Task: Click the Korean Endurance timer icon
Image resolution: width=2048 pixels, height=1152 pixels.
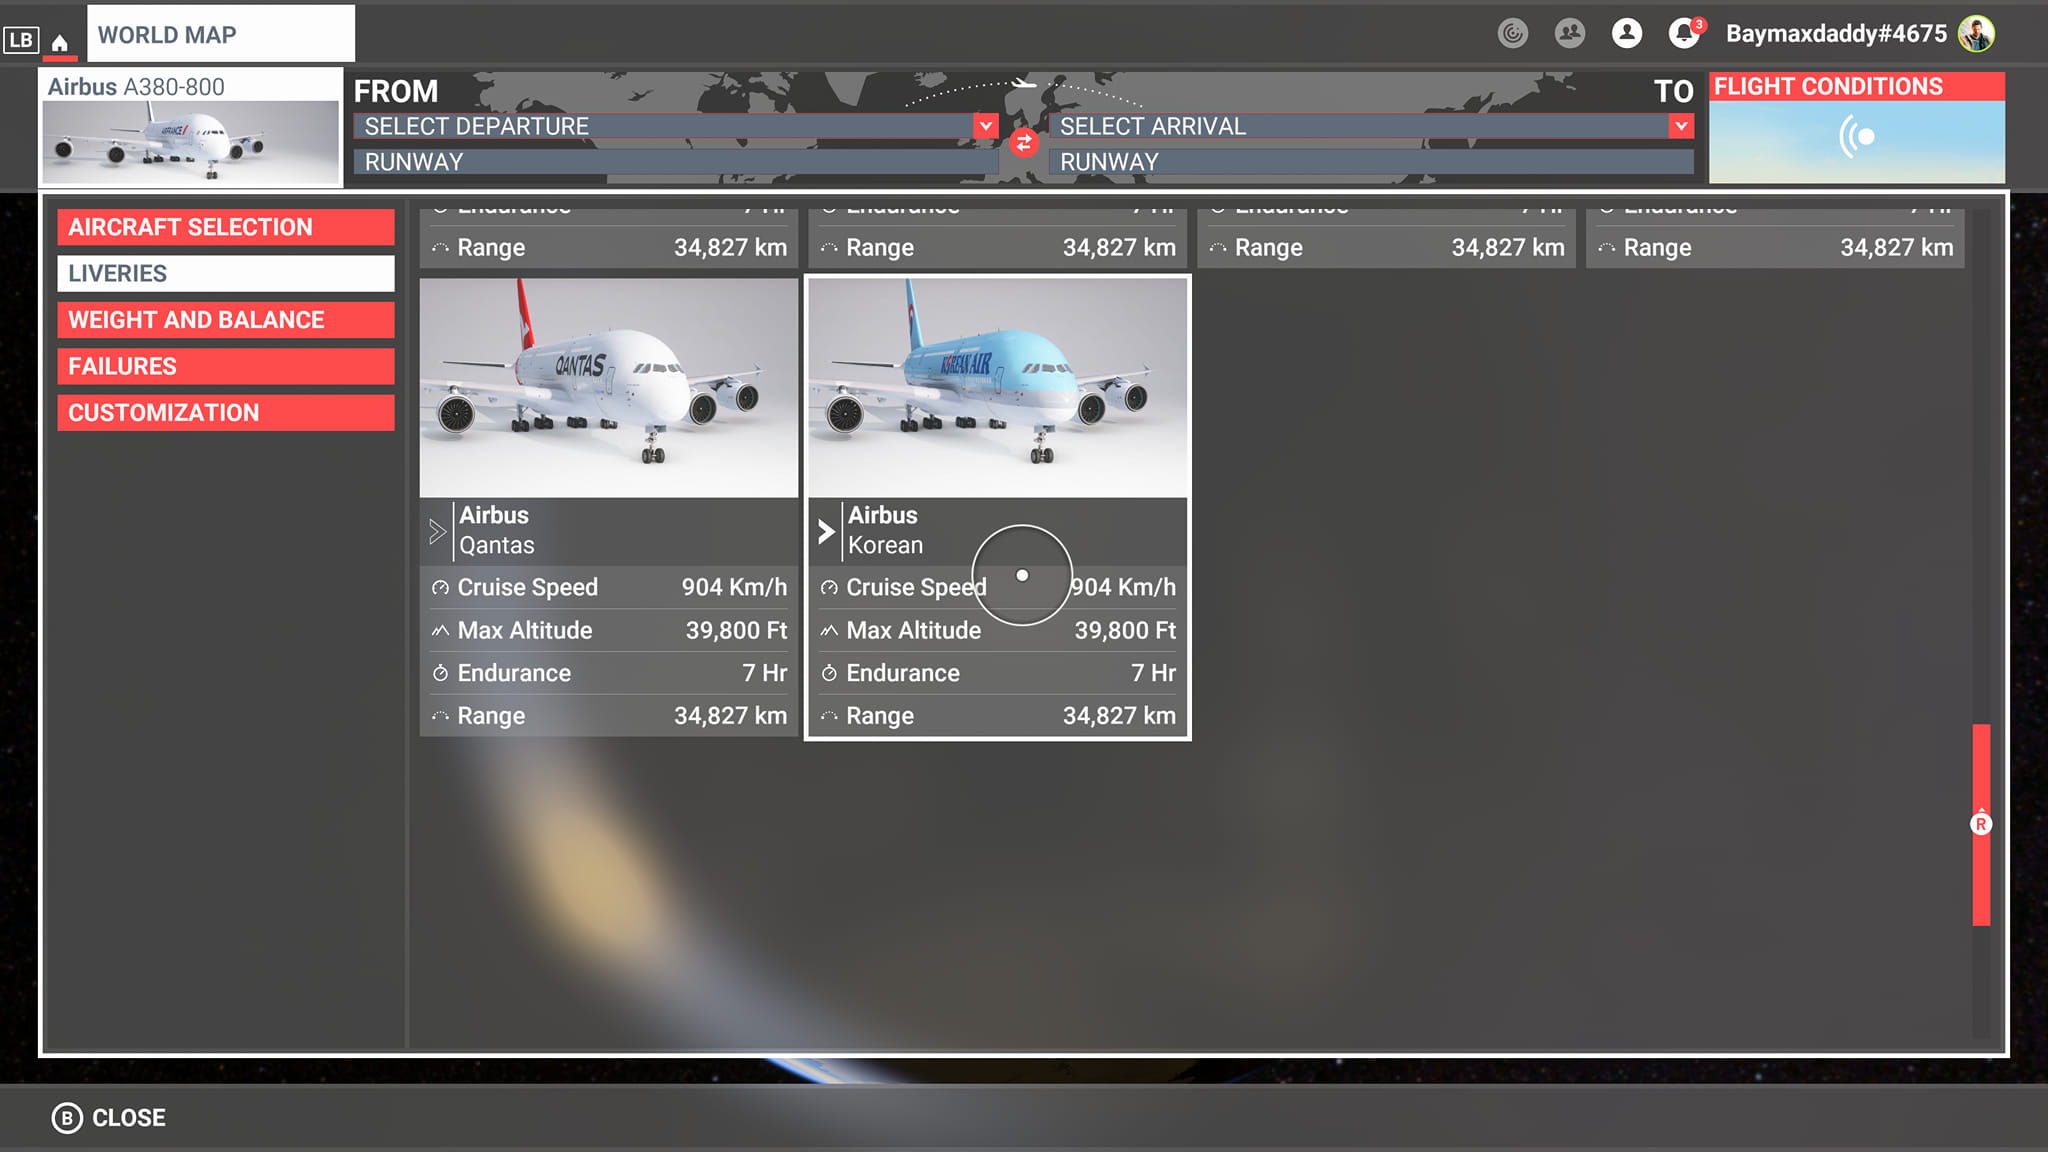Action: pos(829,673)
